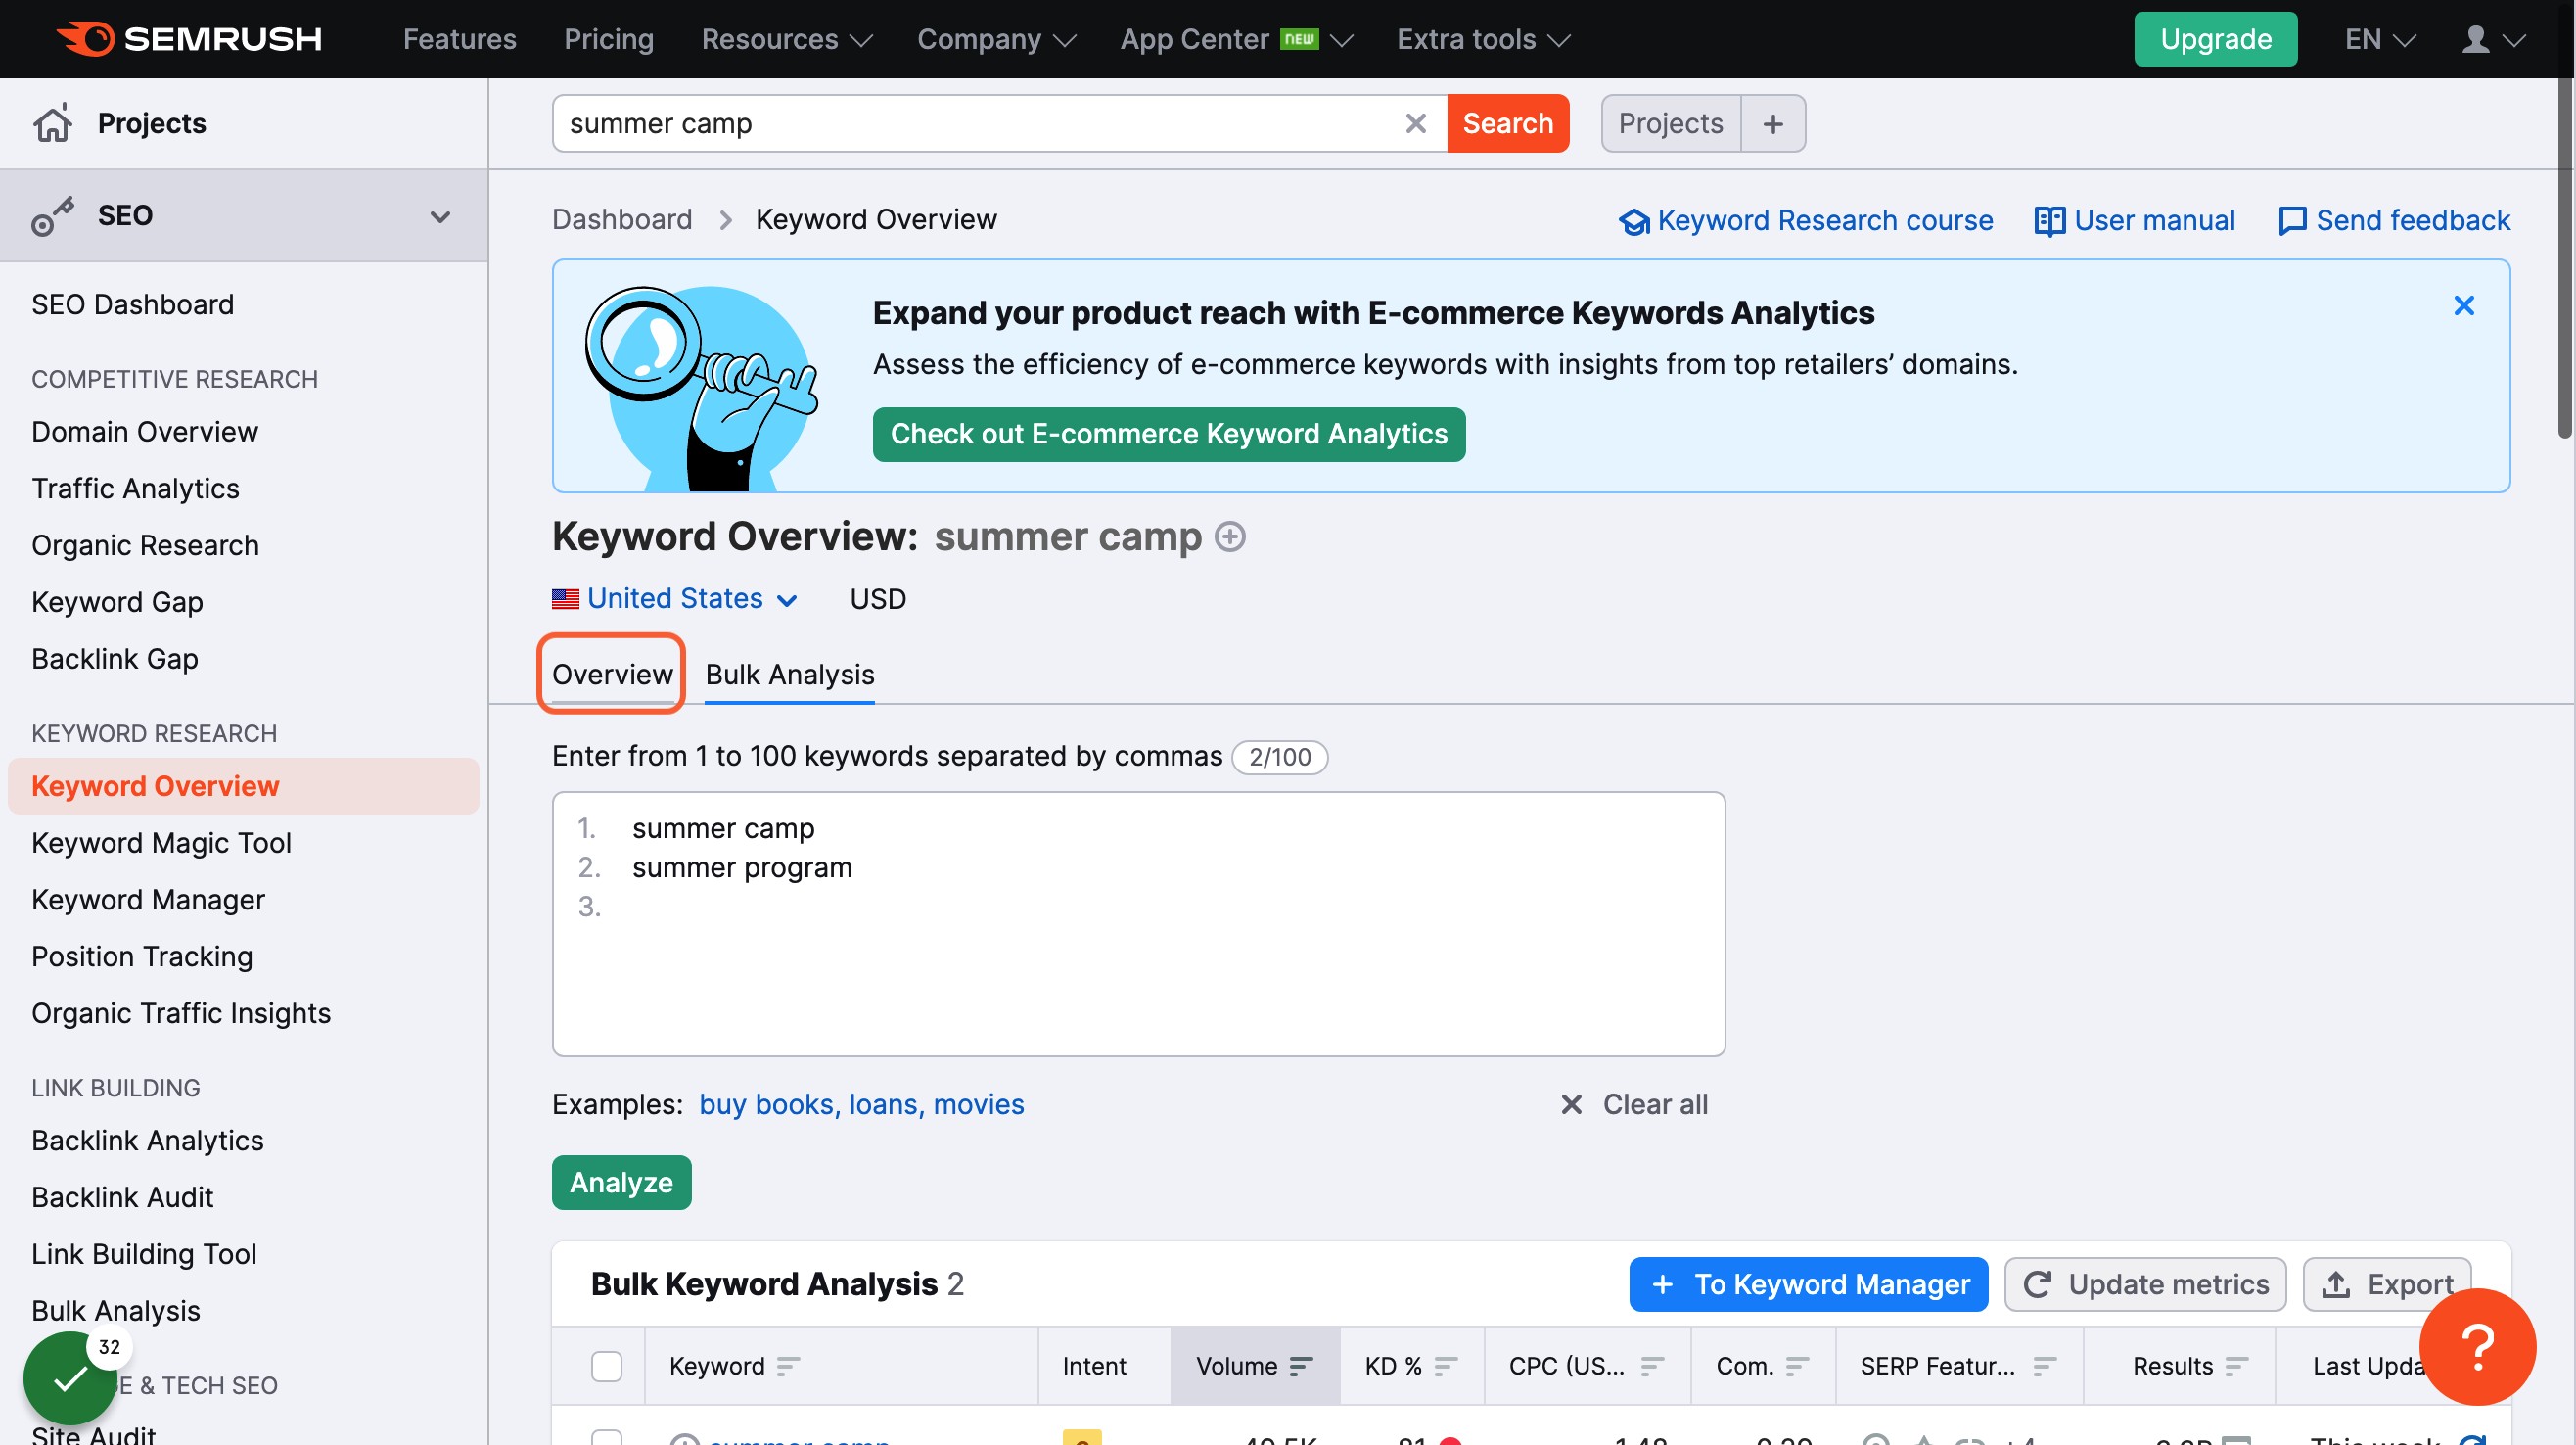Change language via EN dropdown

2380,39
